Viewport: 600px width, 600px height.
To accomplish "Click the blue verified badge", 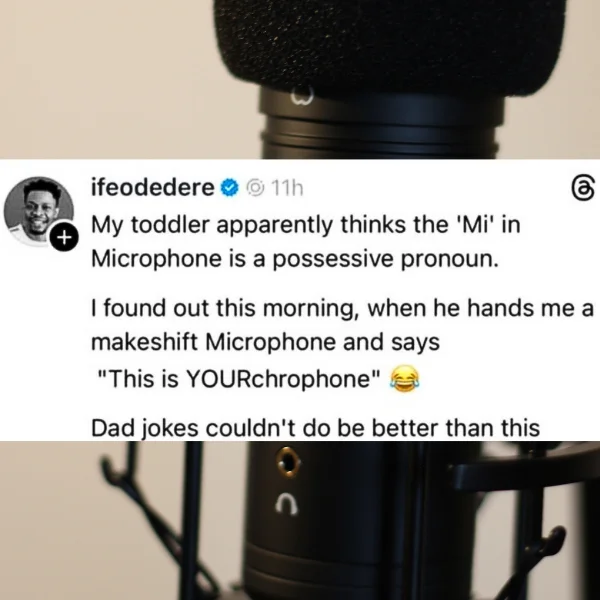I will [230, 188].
